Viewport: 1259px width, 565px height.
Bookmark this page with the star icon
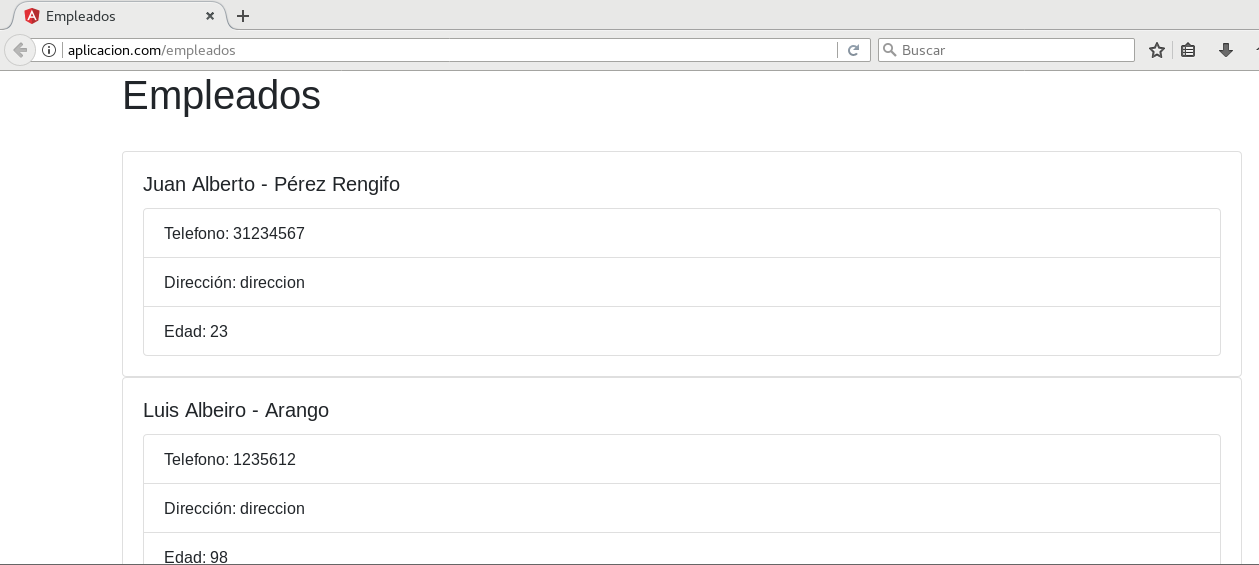1157,50
